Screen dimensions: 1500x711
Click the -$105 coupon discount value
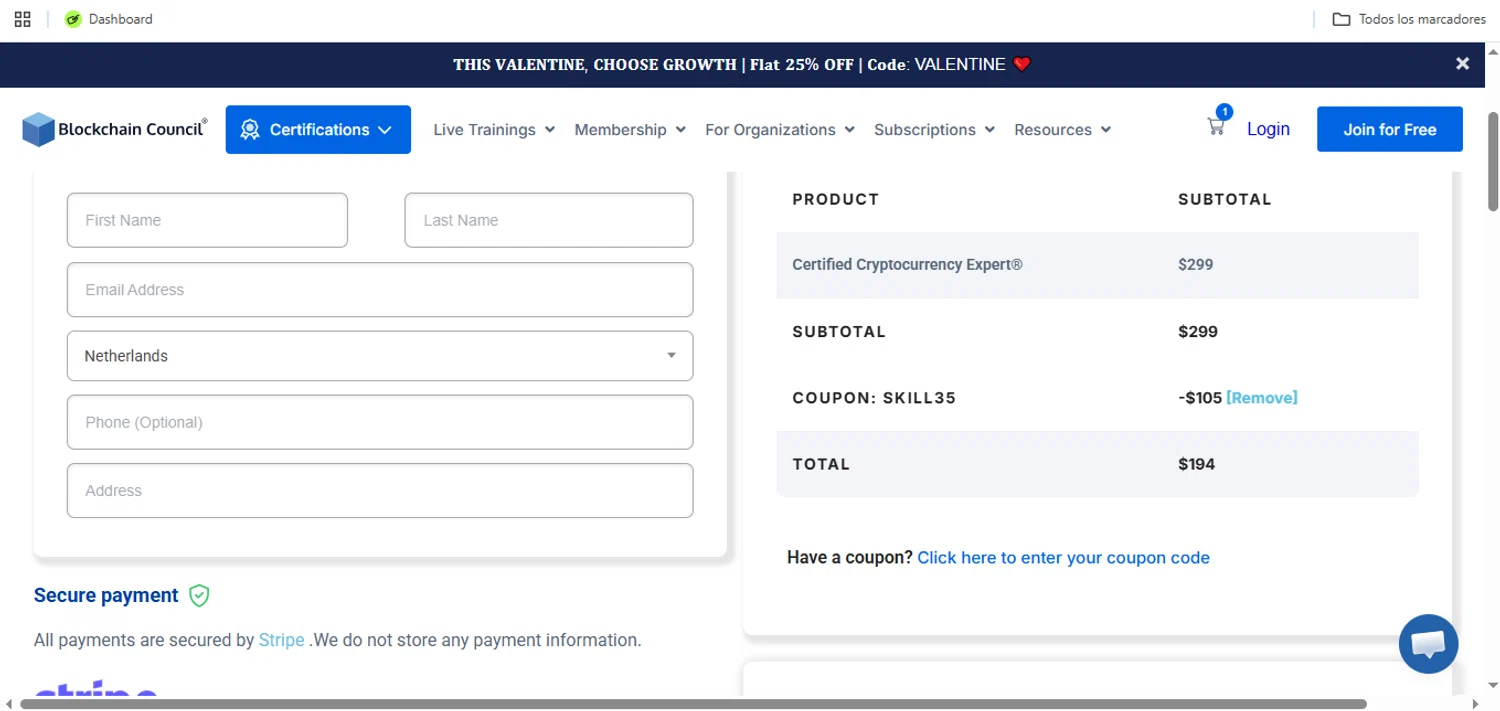click(1200, 398)
